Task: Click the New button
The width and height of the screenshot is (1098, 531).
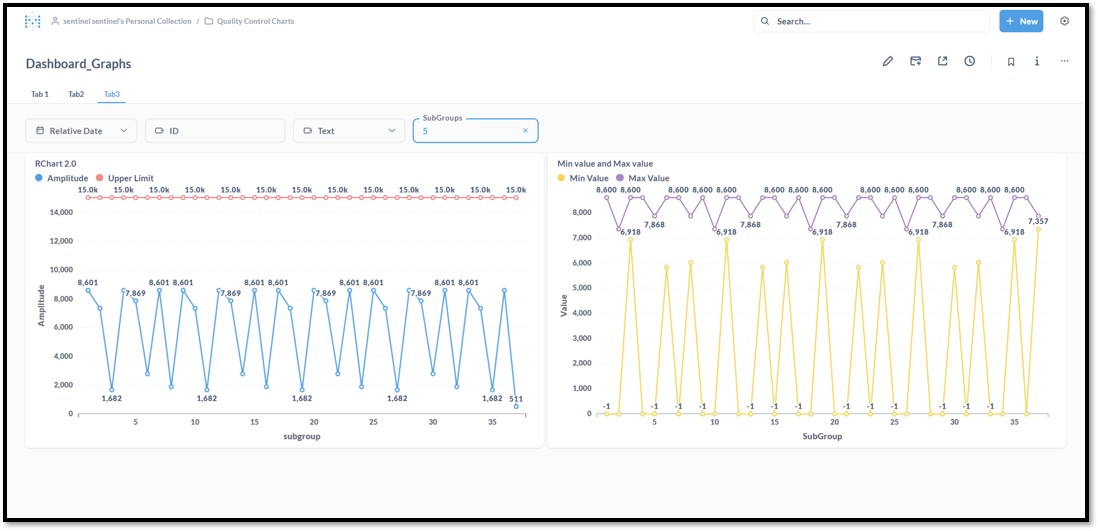Action: click(x=1021, y=21)
